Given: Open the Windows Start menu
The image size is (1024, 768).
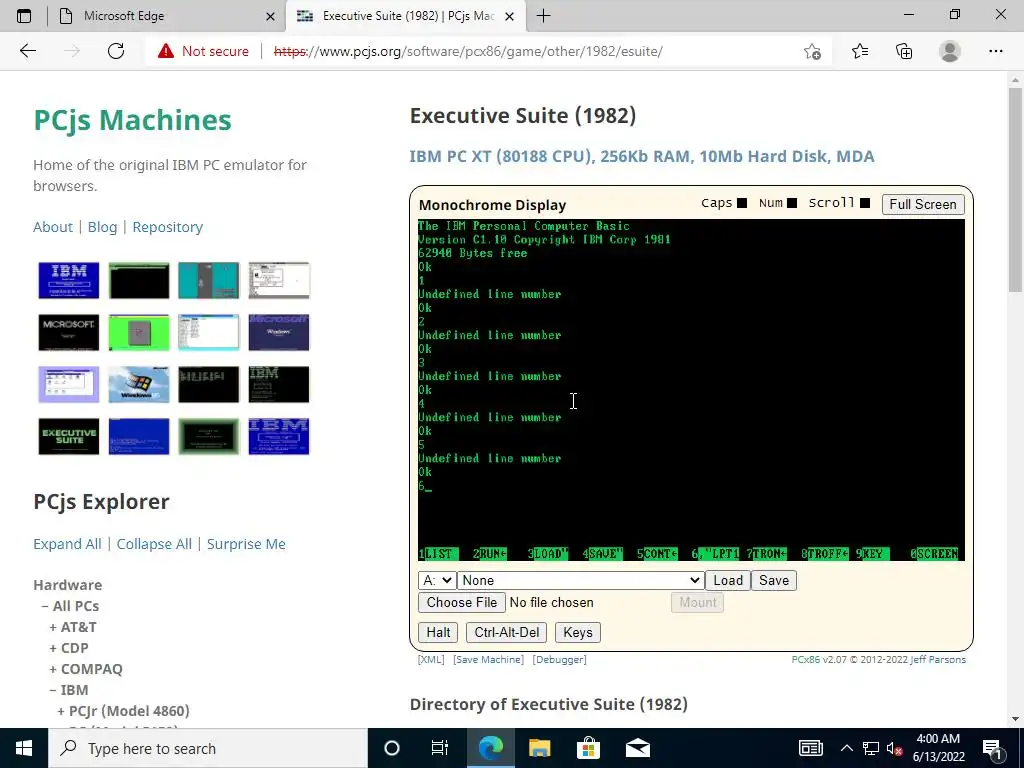Looking at the screenshot, I should tap(24, 748).
